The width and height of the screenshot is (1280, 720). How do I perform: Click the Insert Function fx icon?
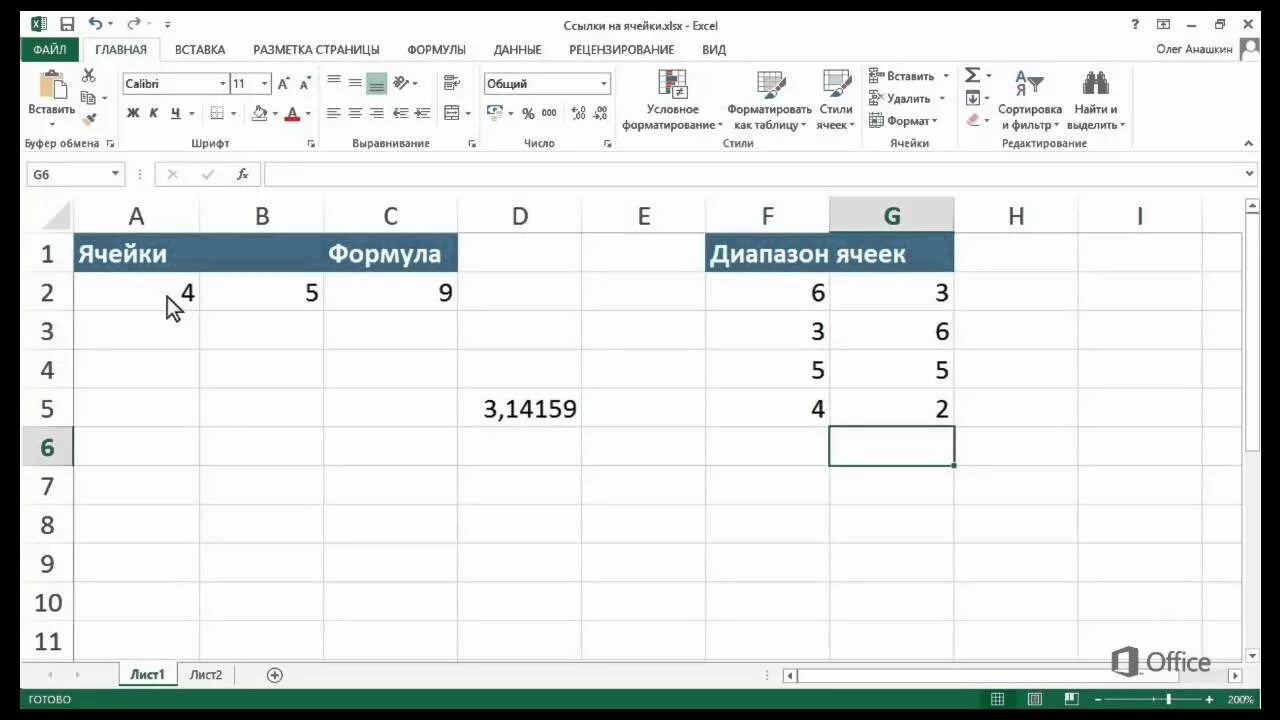pos(242,174)
